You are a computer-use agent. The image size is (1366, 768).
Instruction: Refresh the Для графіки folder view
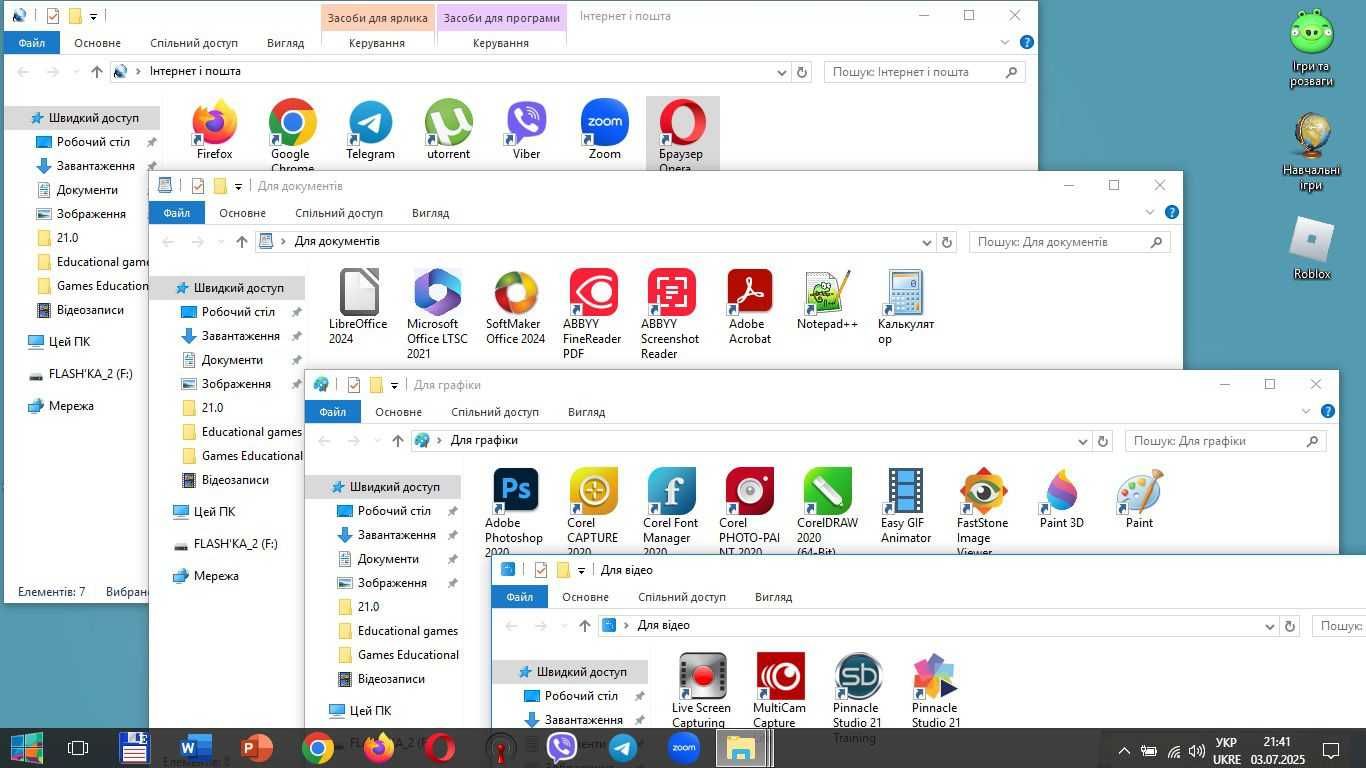[1103, 441]
